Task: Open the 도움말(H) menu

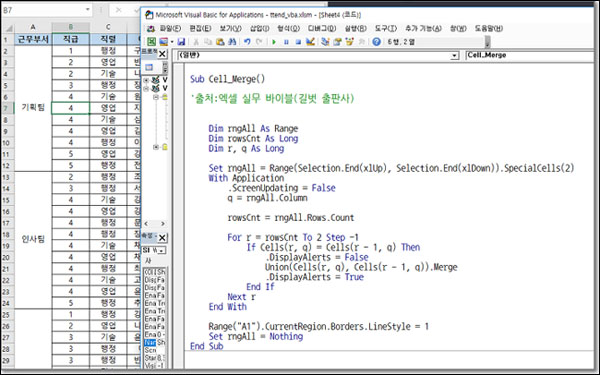Action: 489,28
